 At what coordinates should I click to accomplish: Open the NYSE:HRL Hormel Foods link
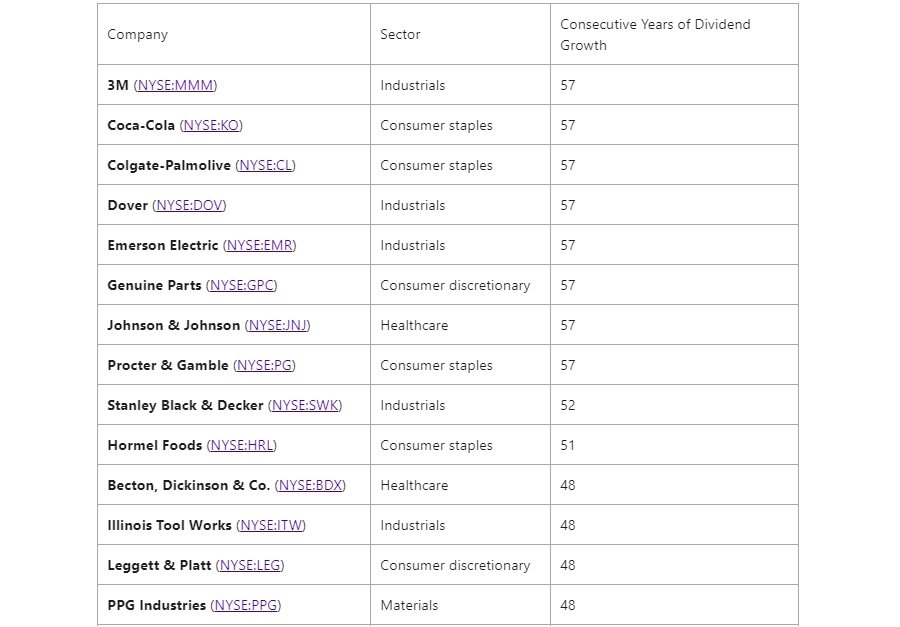242,445
